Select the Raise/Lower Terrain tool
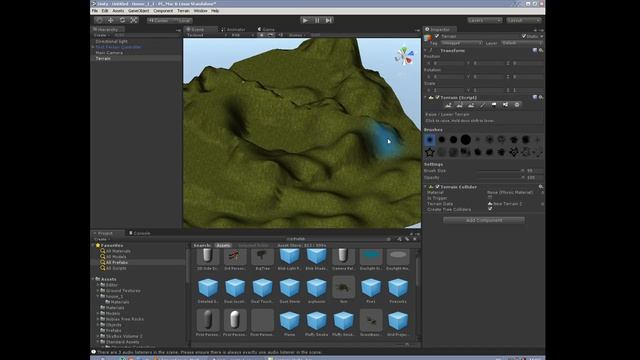The width and height of the screenshot is (640, 360). tap(448, 105)
